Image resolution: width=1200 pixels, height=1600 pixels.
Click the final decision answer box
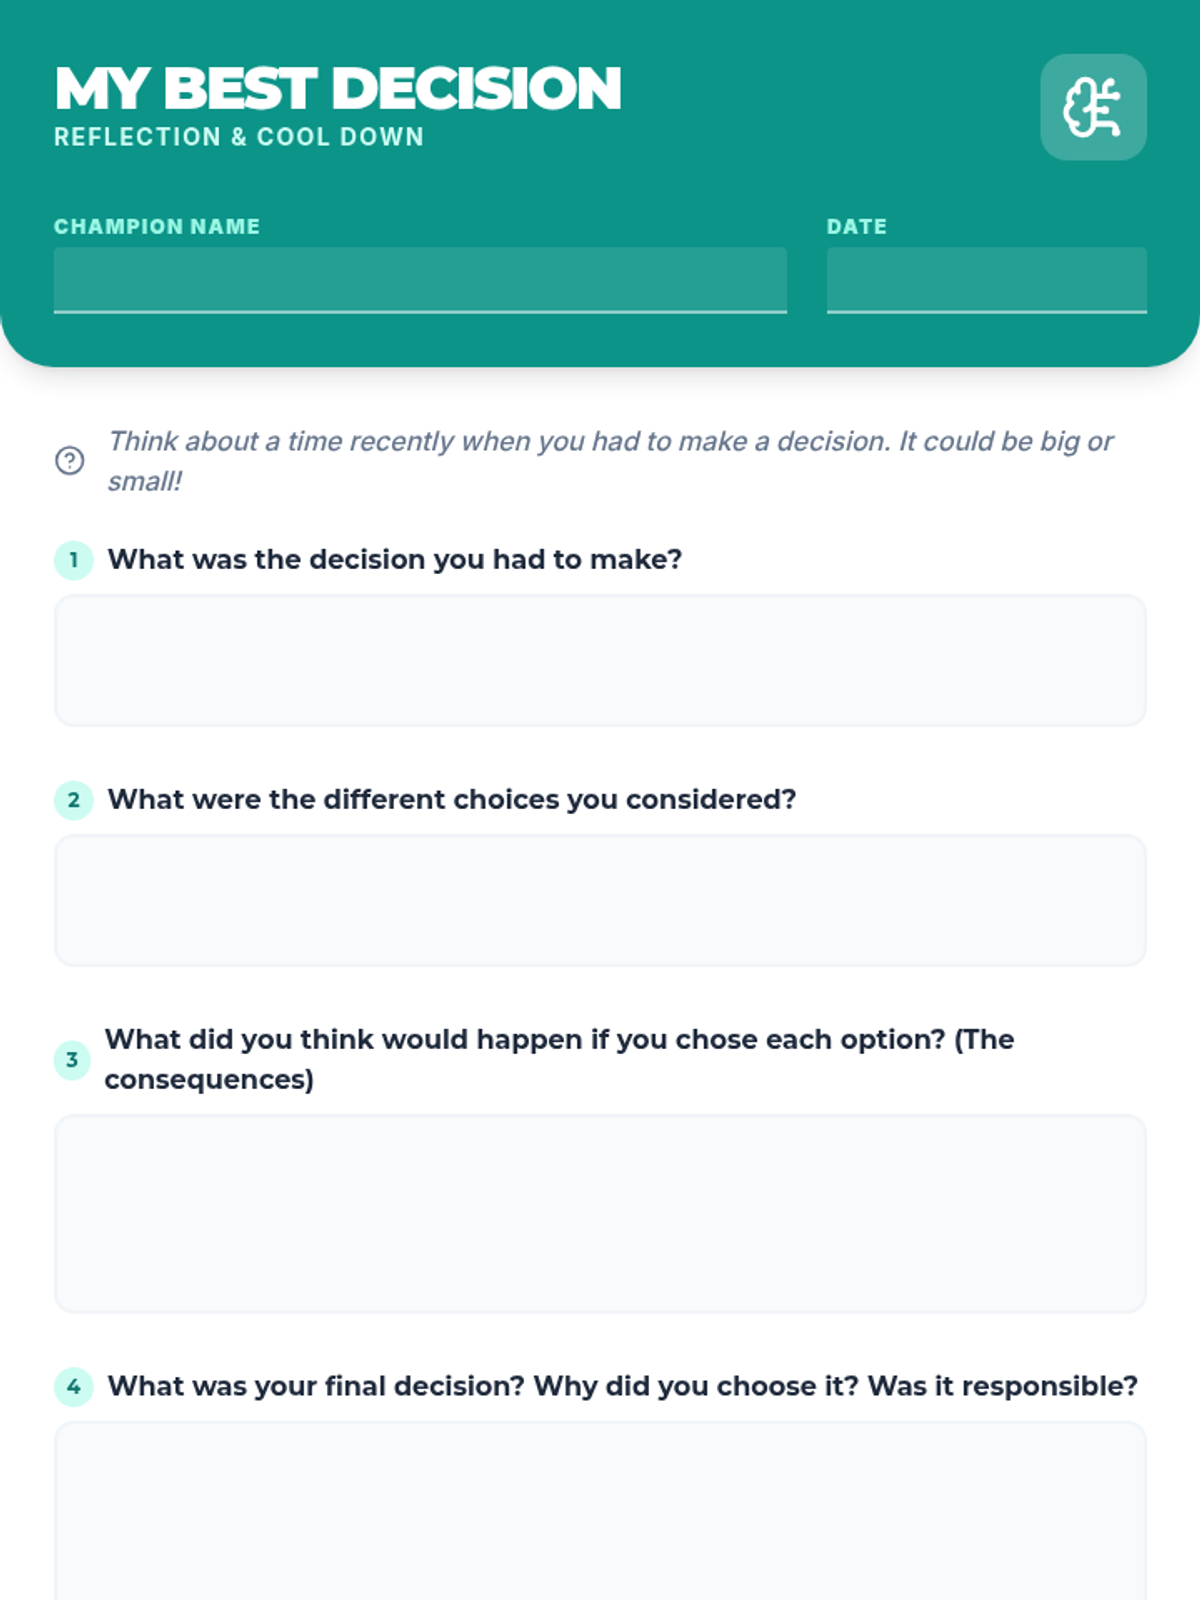pos(600,1511)
